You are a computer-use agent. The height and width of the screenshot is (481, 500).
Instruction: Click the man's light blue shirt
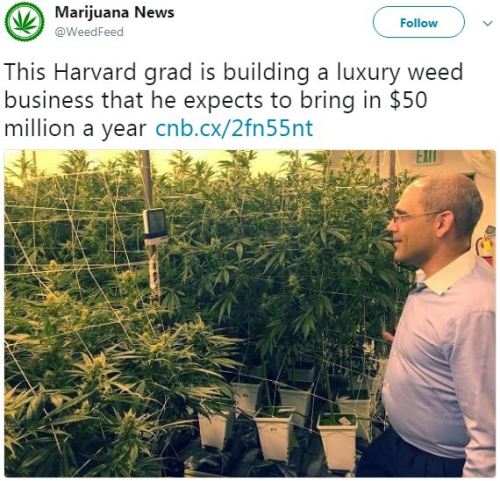[x=443, y=358]
